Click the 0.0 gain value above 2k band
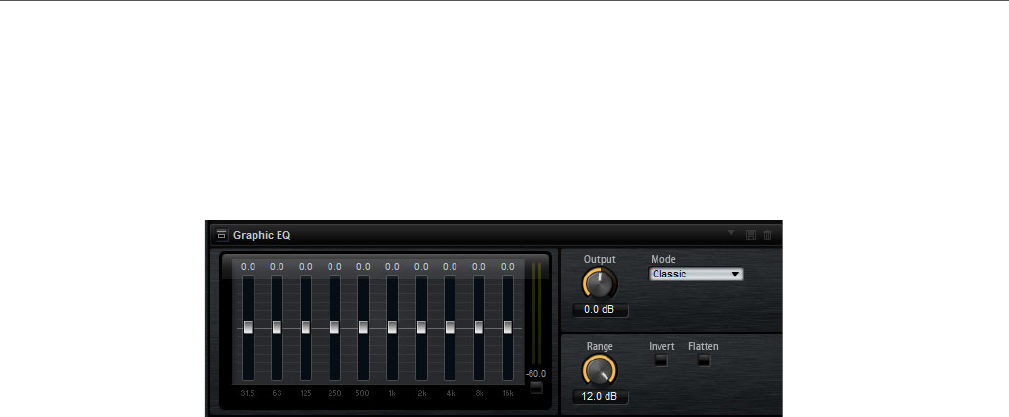The height and width of the screenshot is (417, 1009). point(421,266)
